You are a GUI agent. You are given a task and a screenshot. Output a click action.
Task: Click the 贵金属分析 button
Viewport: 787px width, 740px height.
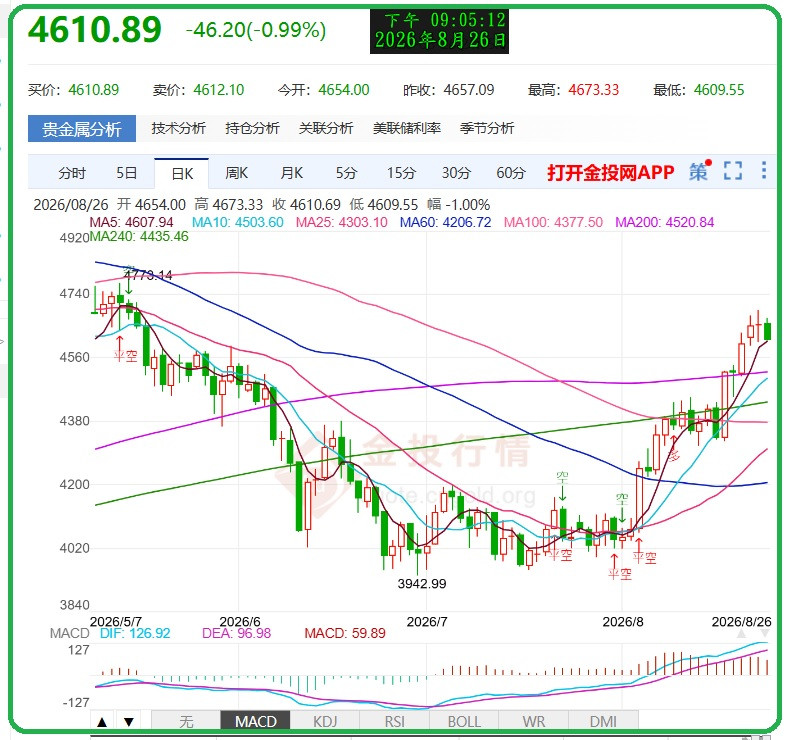[x=82, y=129]
